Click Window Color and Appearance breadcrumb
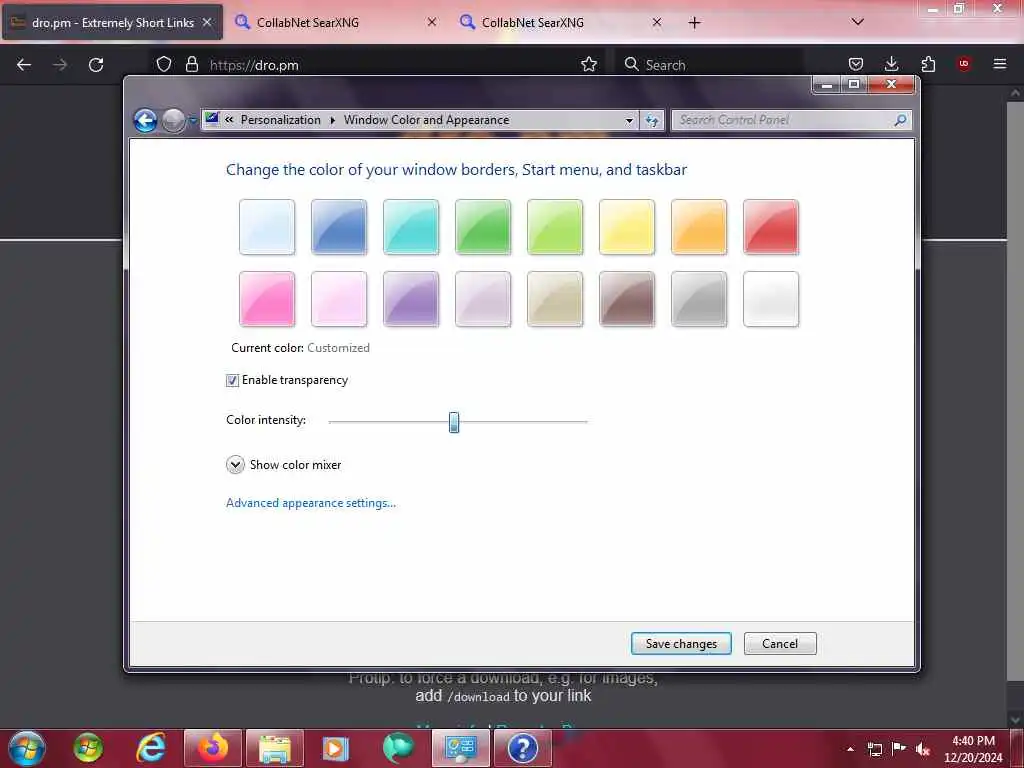The height and width of the screenshot is (768, 1024). point(426,120)
